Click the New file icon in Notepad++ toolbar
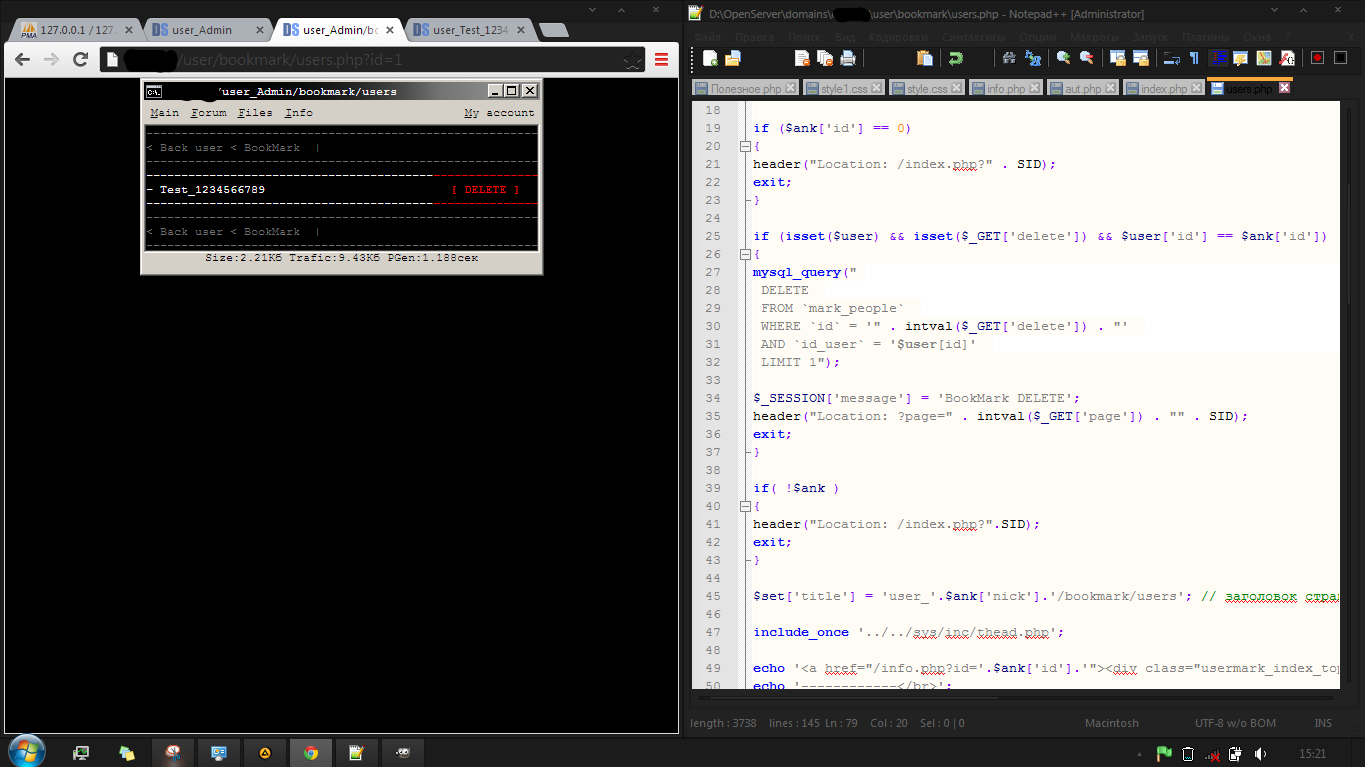The image size is (1365, 767). (x=711, y=58)
